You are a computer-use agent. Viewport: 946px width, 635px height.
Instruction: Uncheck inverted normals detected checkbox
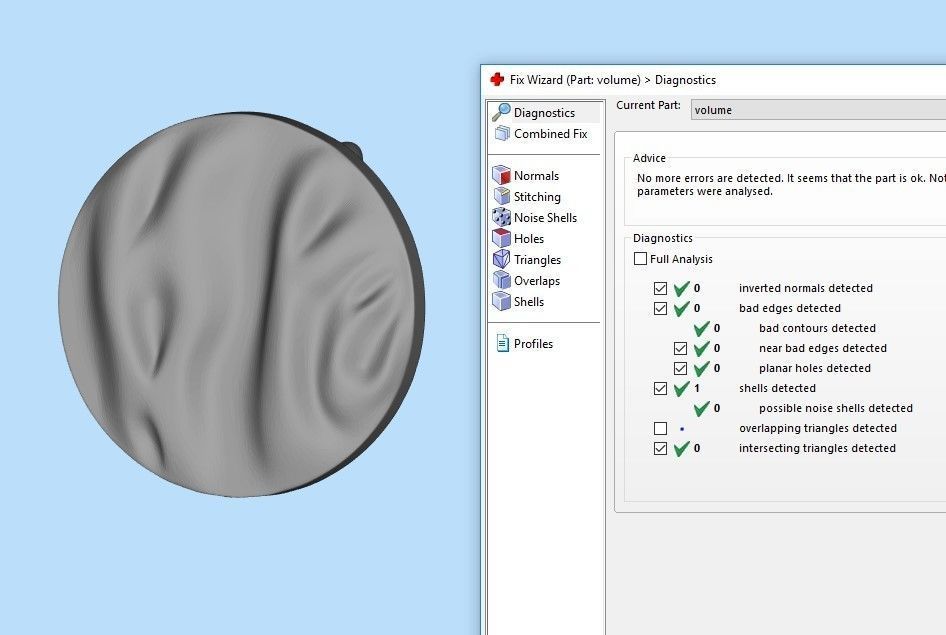coord(660,288)
